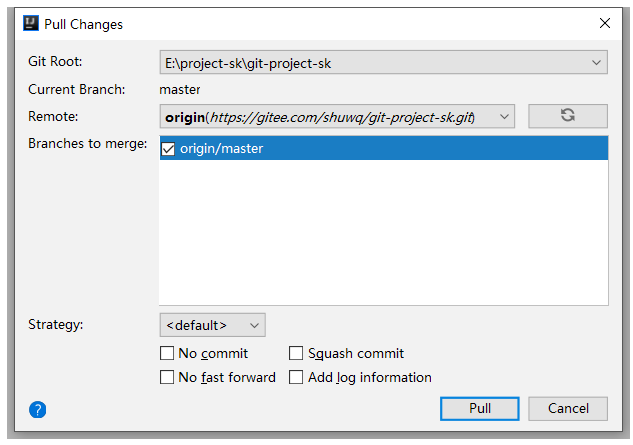Toggle the No fast forward checkbox
The image size is (633, 445).
(x=167, y=377)
